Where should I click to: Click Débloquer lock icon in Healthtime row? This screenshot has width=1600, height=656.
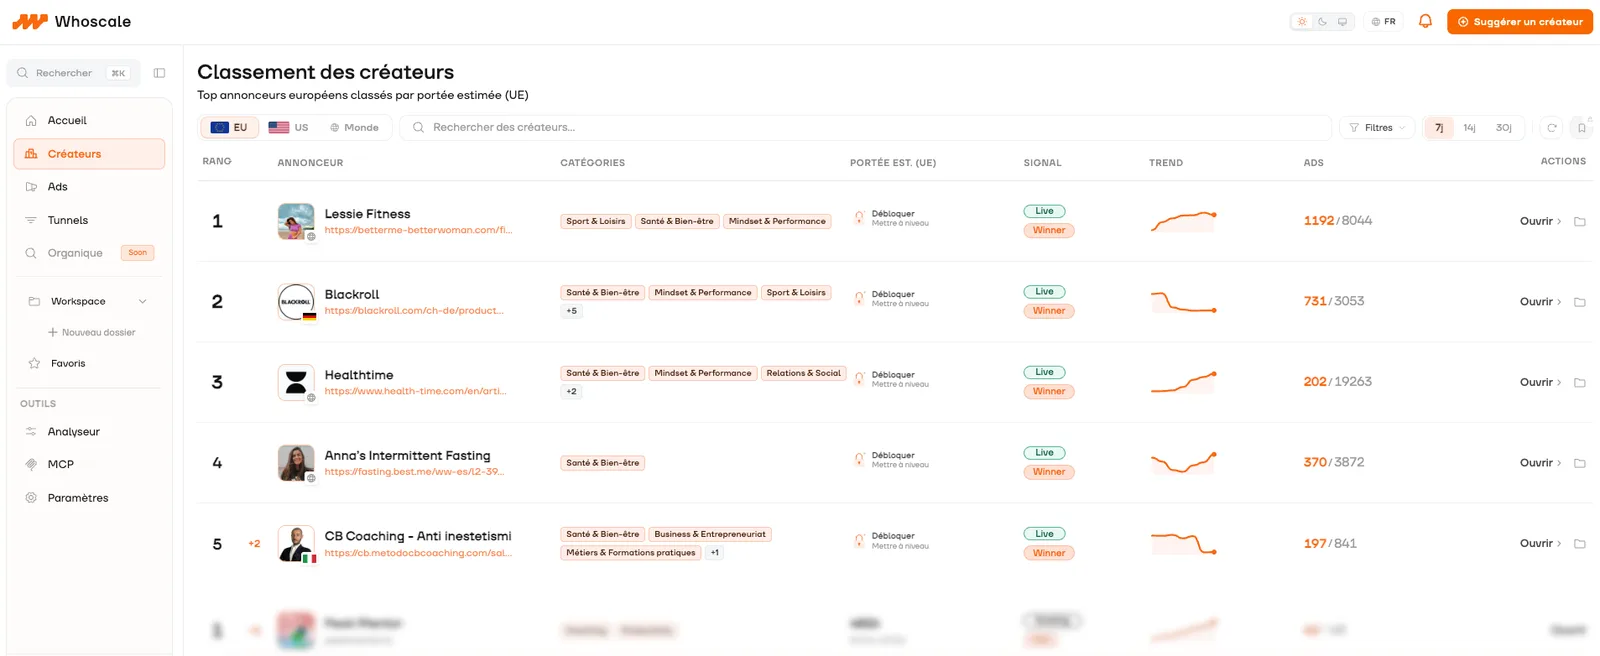click(x=859, y=379)
